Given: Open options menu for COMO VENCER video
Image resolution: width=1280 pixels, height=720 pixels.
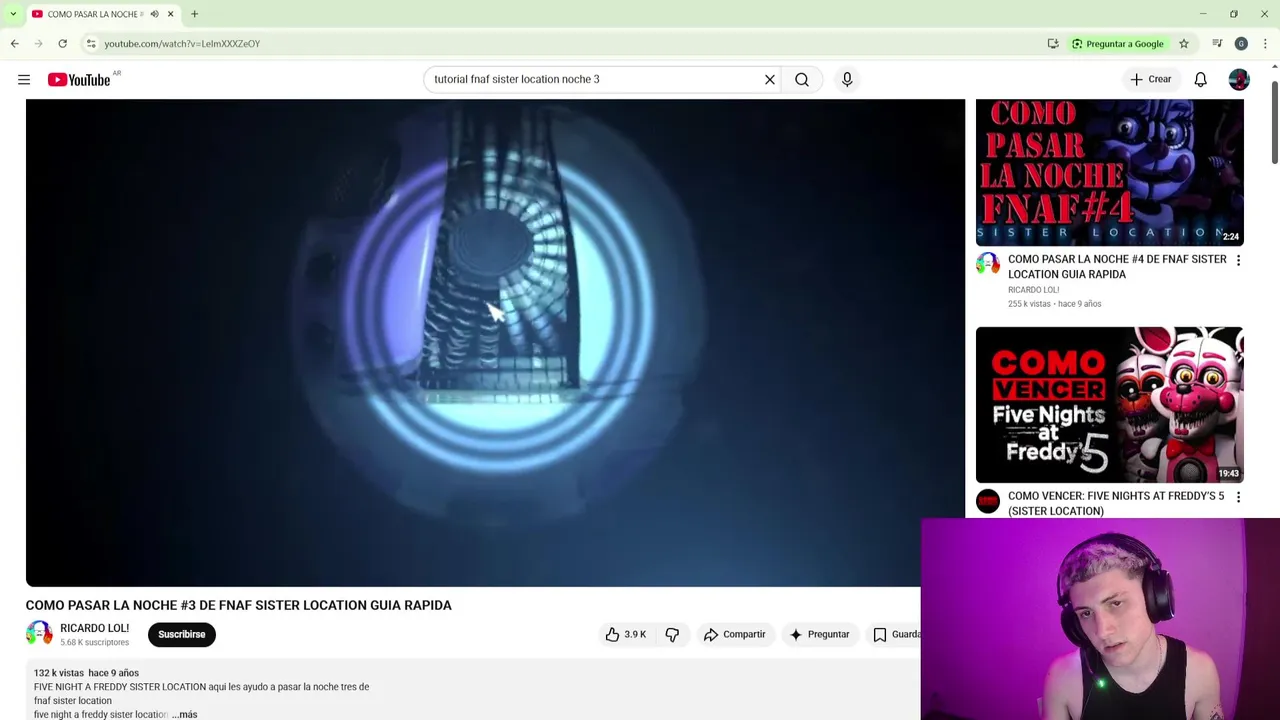Looking at the screenshot, I should coord(1238,497).
